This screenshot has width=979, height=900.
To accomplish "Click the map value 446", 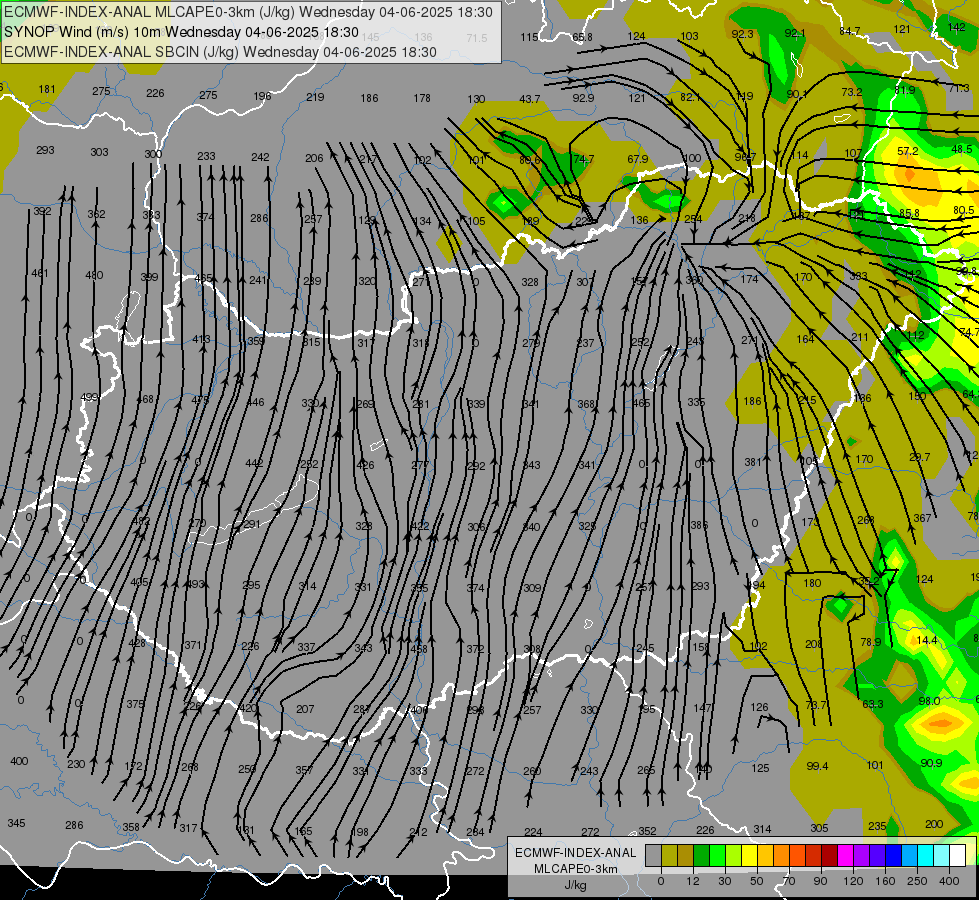I will click(255, 403).
